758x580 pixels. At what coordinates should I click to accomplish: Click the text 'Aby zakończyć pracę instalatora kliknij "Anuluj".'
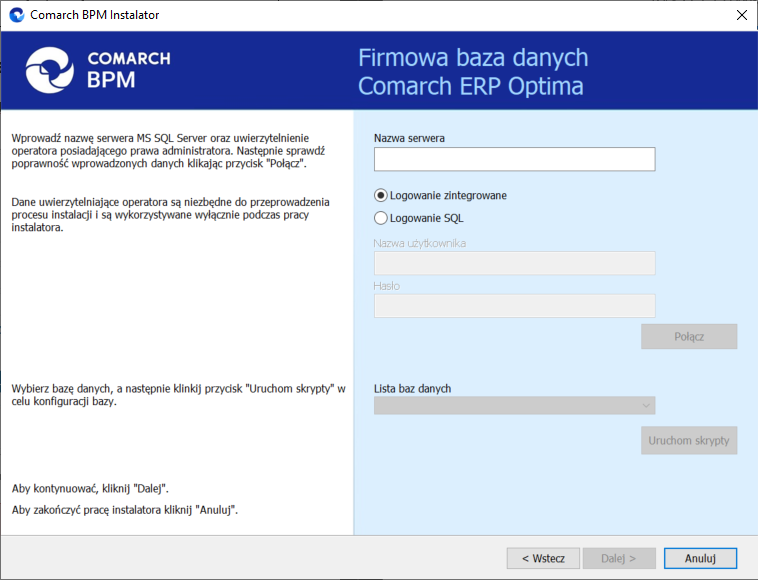click(x=125, y=510)
